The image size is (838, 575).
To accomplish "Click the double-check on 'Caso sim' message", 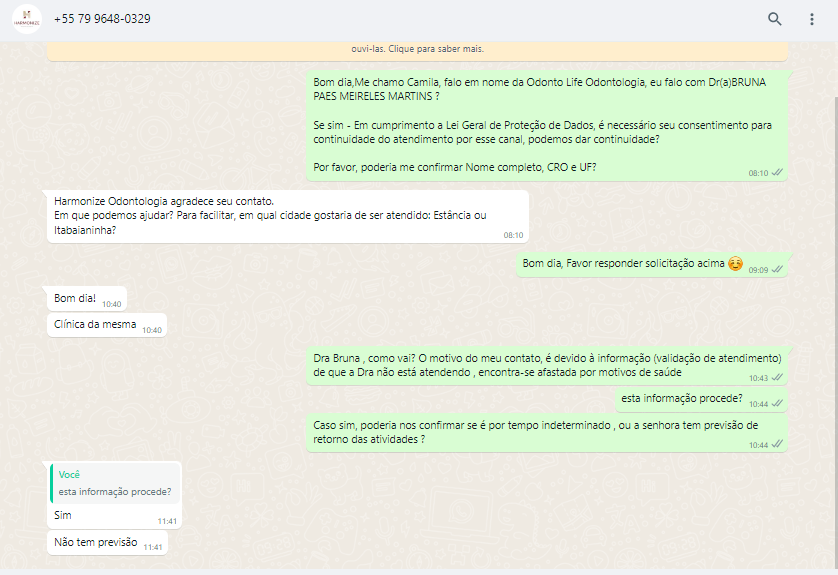I will (x=778, y=444).
